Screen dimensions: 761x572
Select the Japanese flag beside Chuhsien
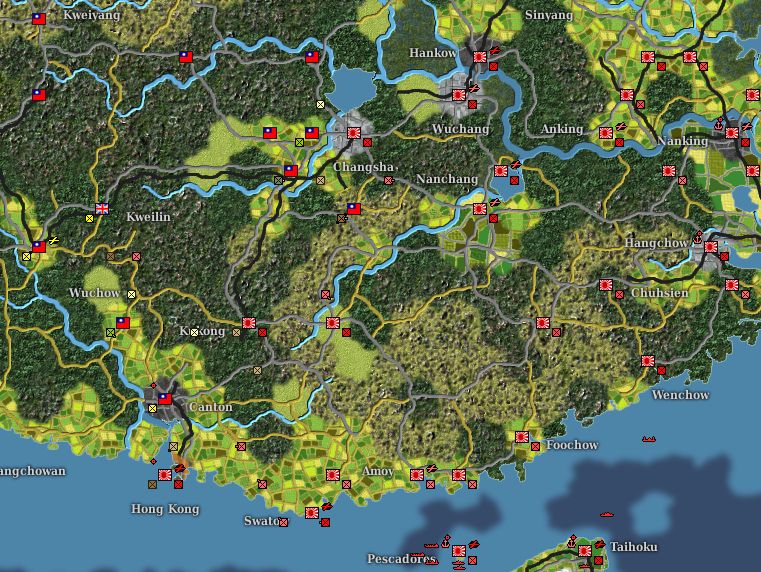(606, 285)
